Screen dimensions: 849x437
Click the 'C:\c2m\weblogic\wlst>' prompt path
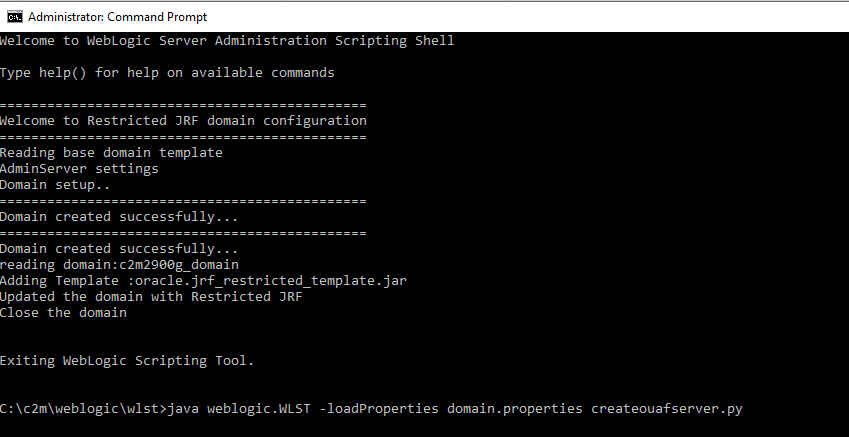[83, 408]
